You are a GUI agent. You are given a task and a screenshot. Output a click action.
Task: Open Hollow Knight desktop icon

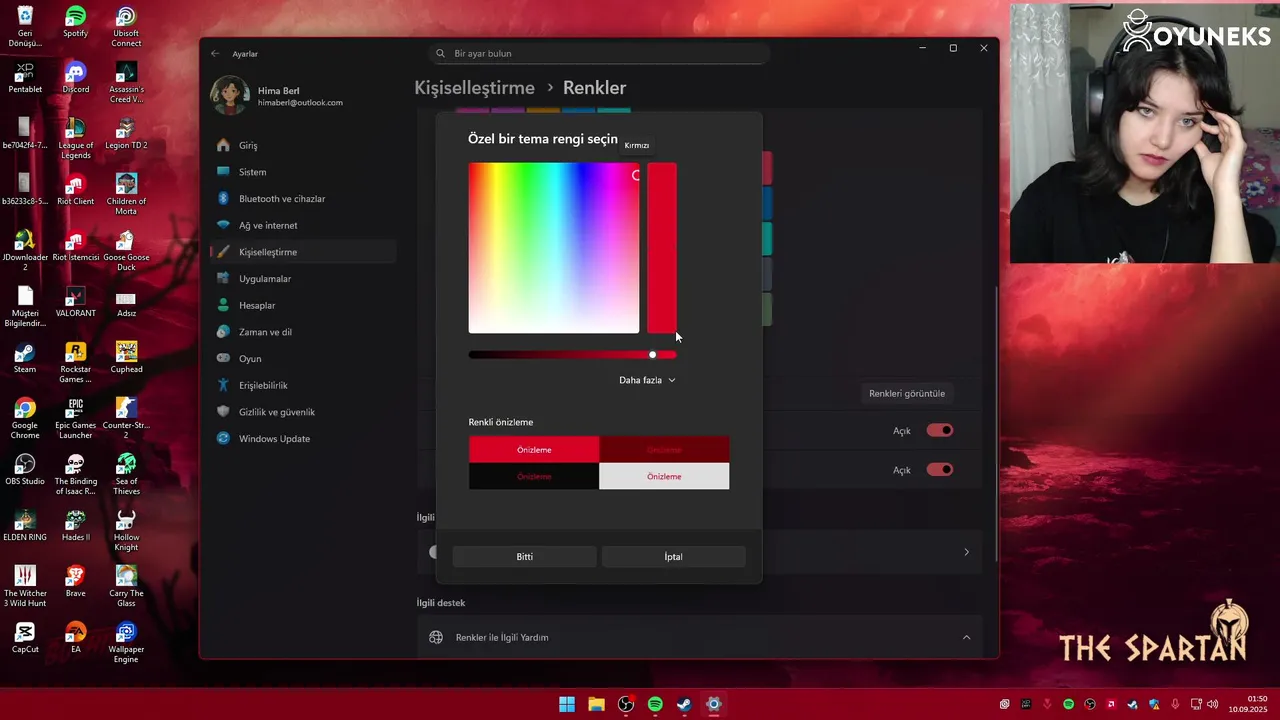click(x=126, y=530)
